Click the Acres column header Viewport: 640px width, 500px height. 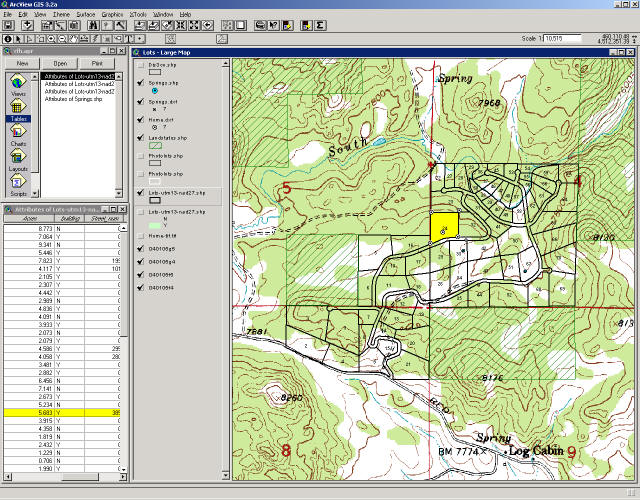click(29, 219)
